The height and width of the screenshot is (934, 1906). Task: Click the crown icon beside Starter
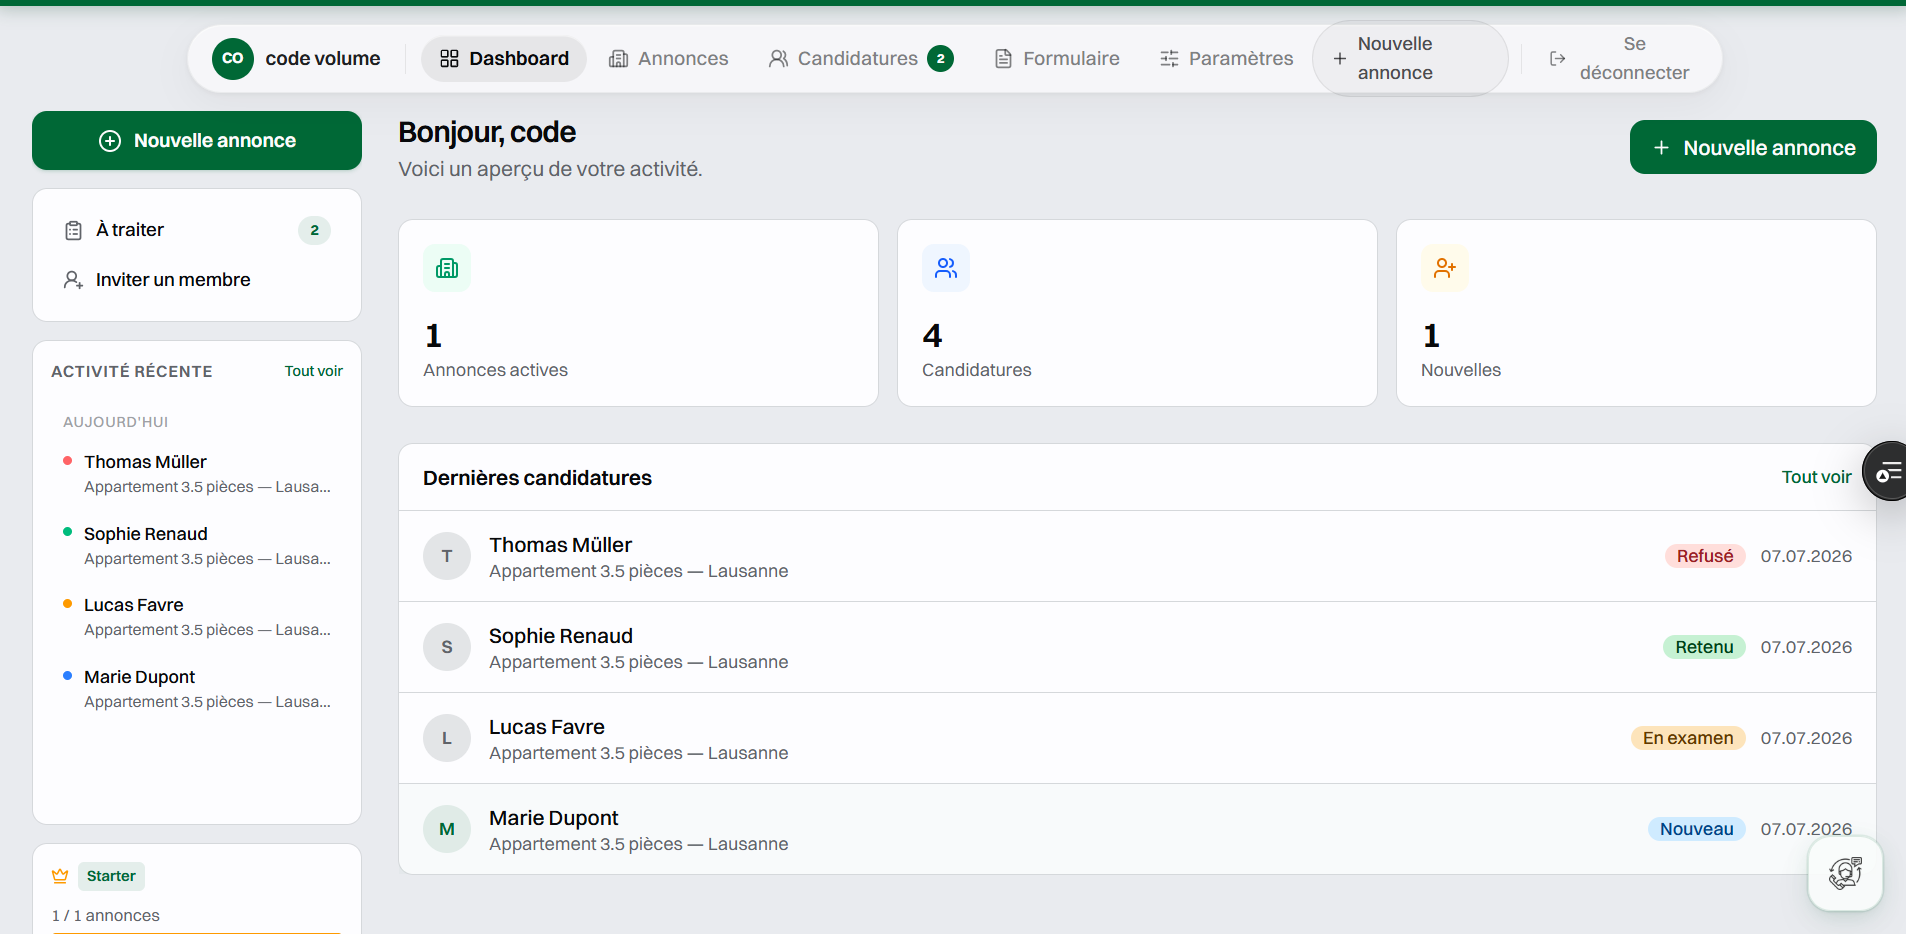60,876
